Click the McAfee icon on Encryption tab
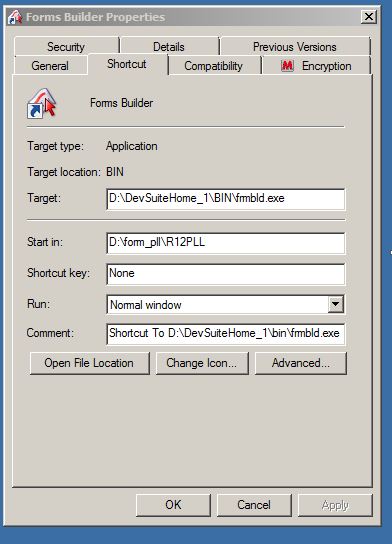392x544 pixels. 287,66
